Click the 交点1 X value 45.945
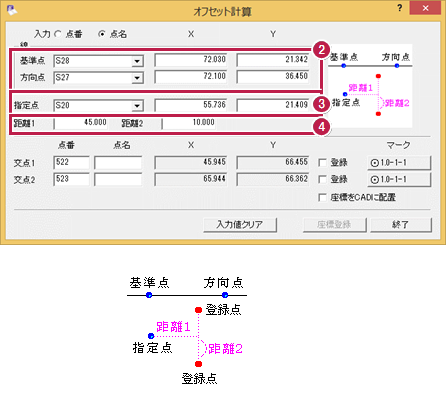 point(191,162)
